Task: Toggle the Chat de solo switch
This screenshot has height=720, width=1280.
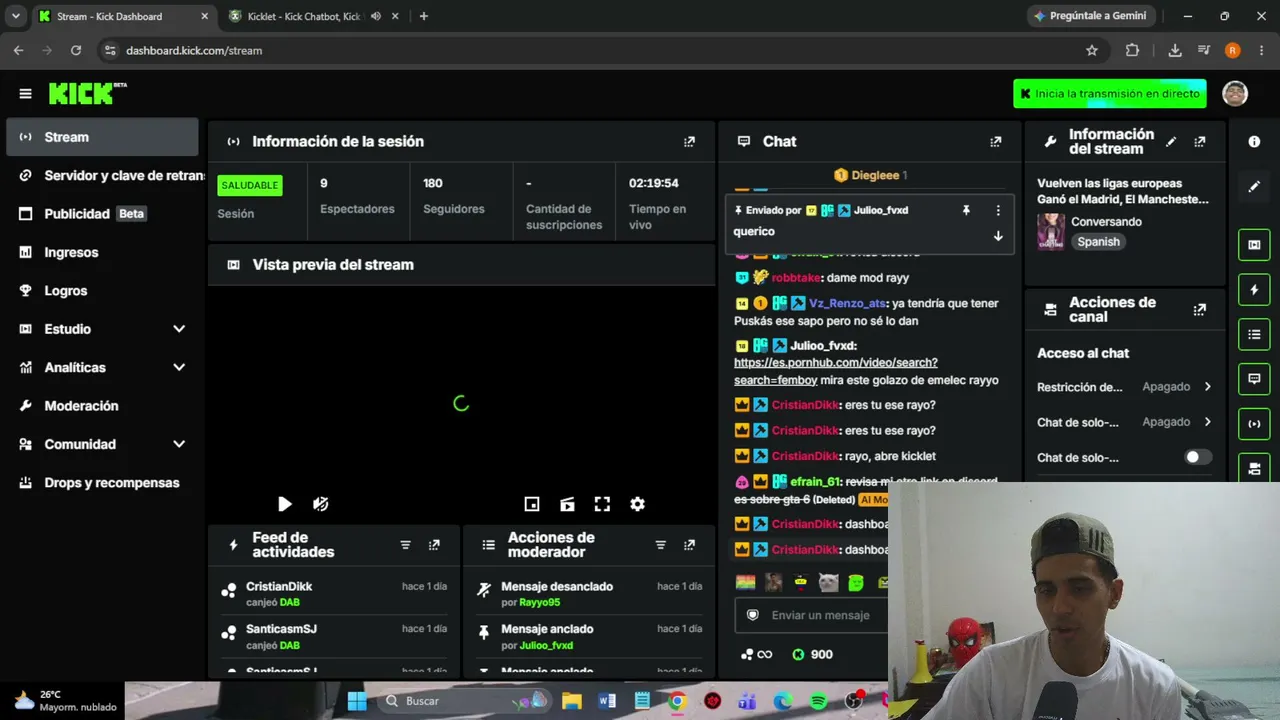Action: pyautogui.click(x=1198, y=457)
